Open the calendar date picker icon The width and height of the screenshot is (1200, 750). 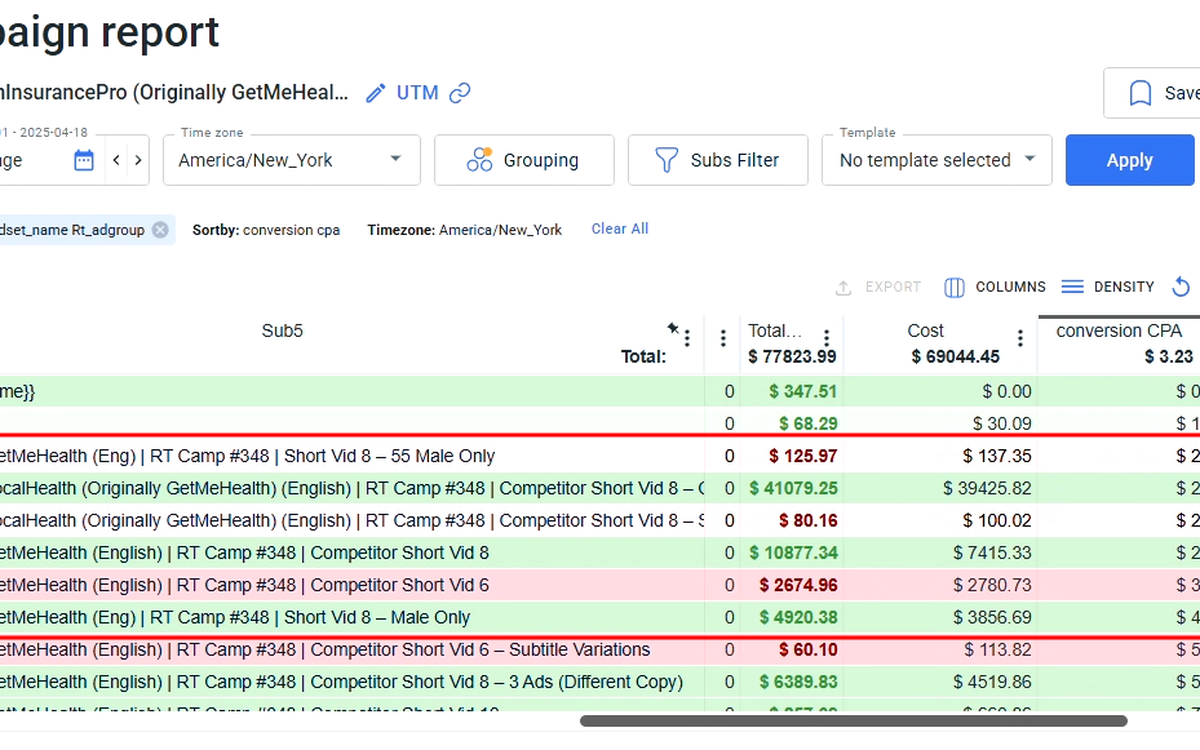[x=84, y=160]
